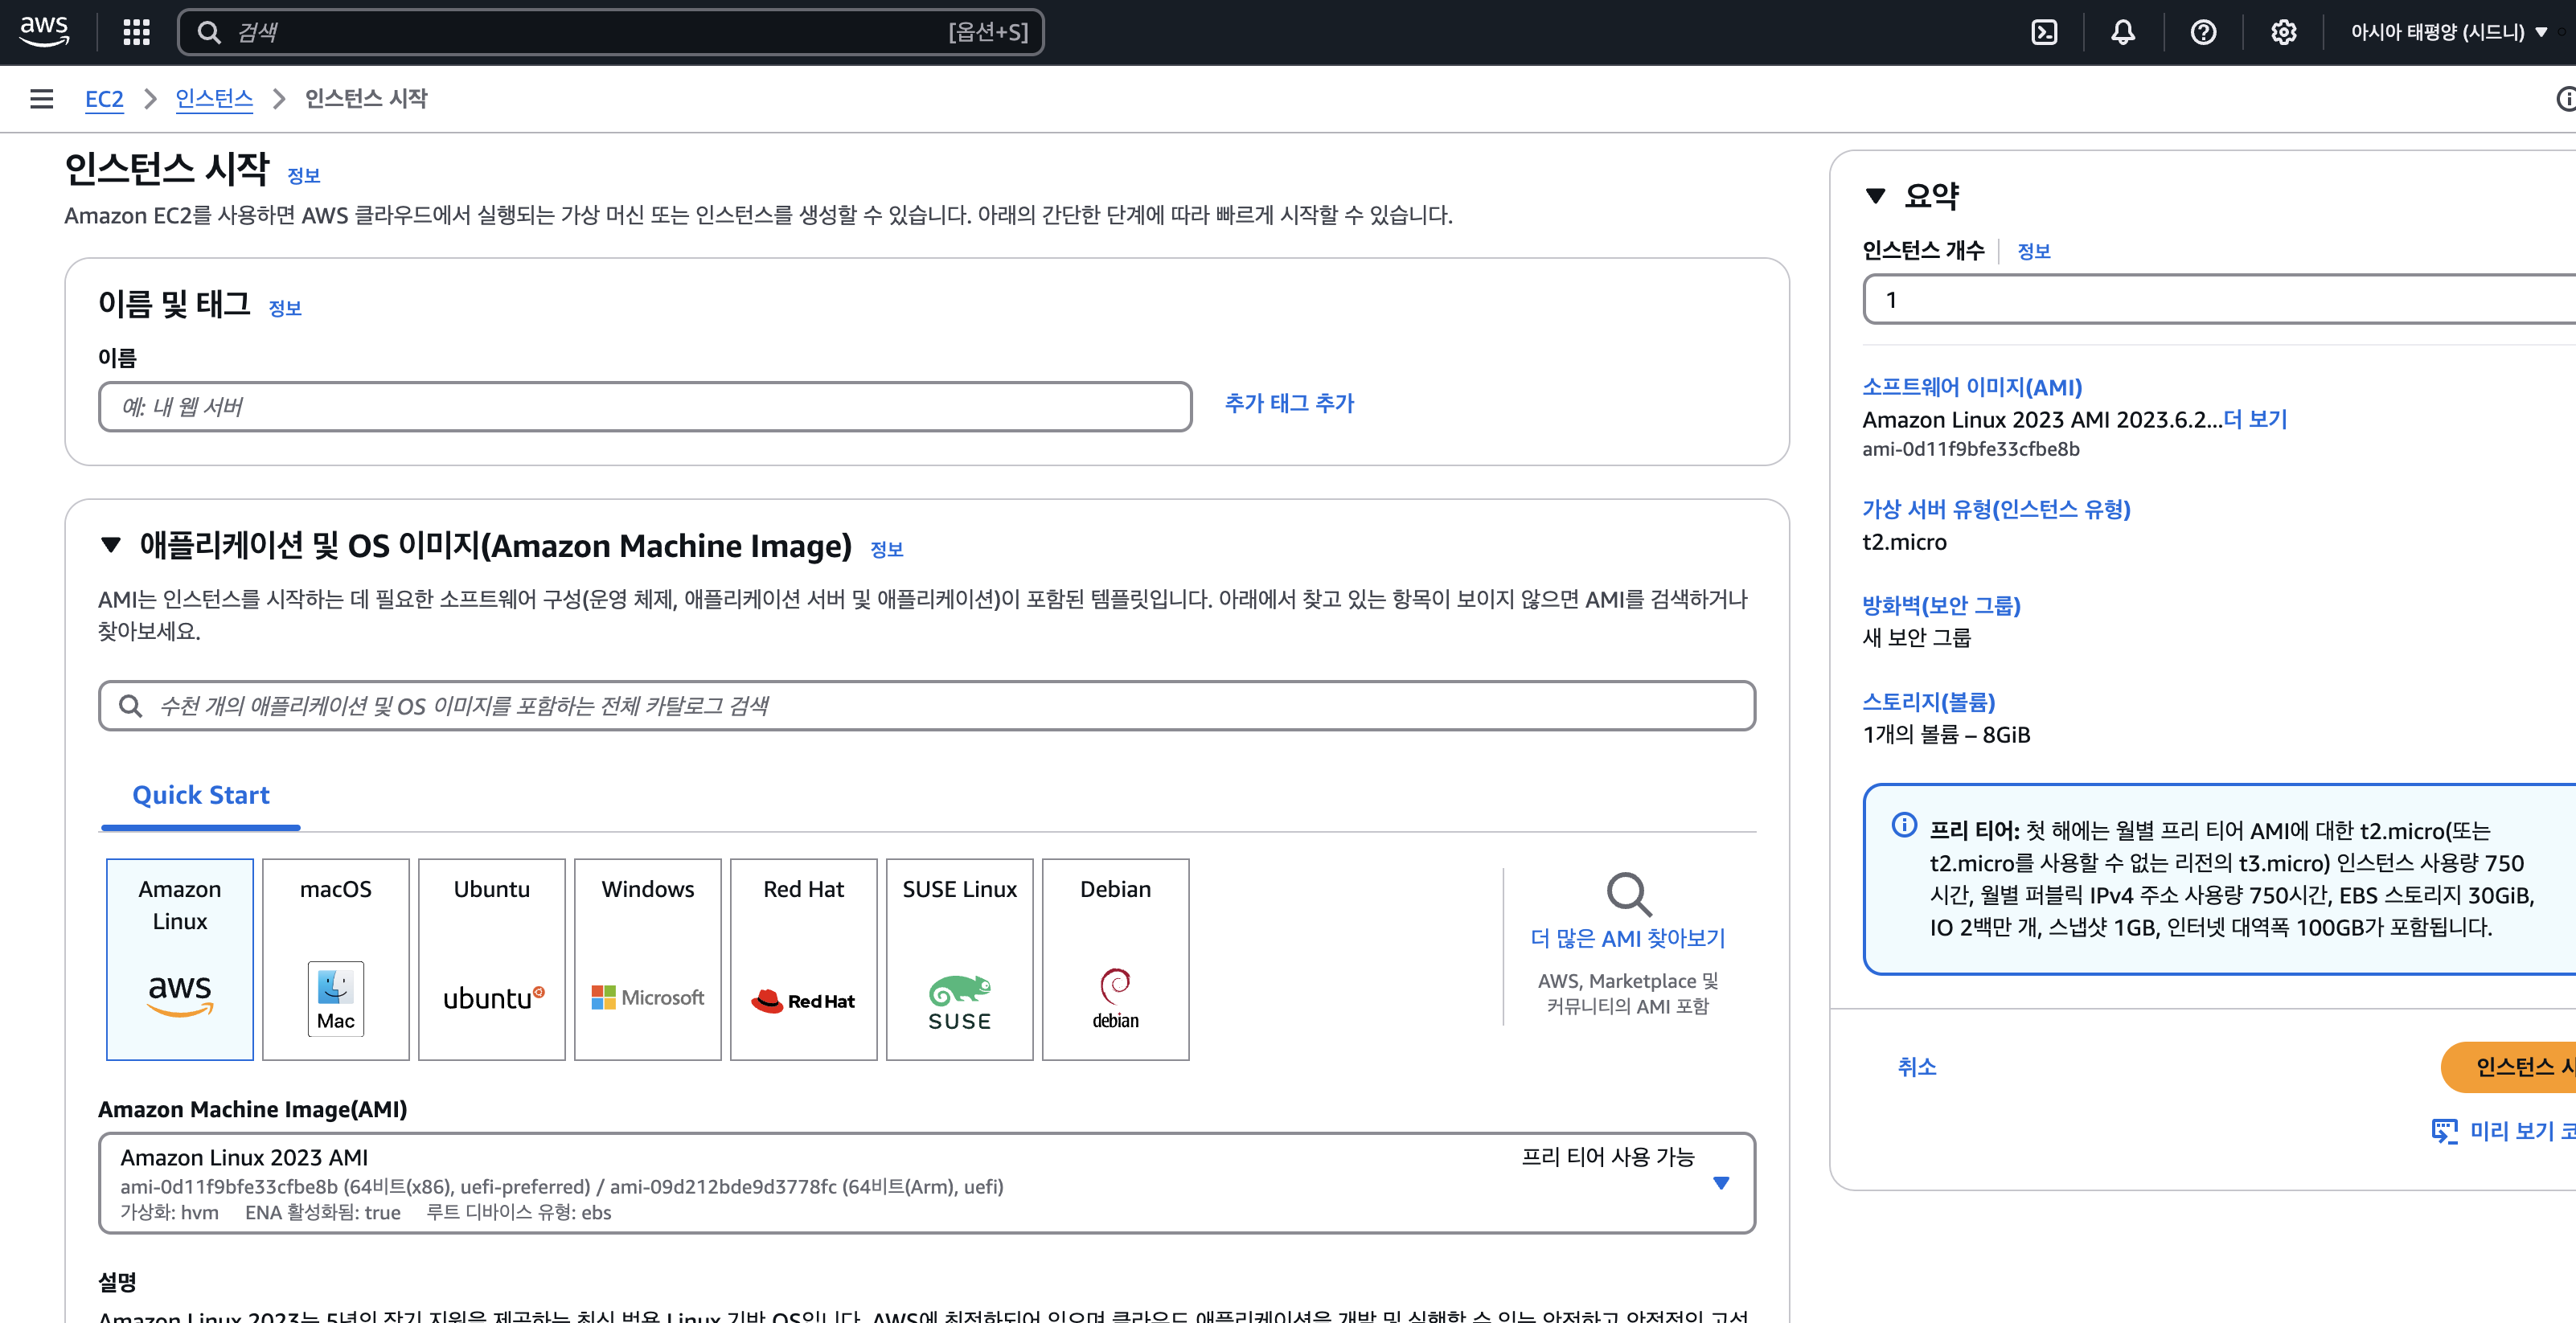Go to EC2 breadcrumb link
The width and height of the screenshot is (2576, 1323).
tap(104, 98)
